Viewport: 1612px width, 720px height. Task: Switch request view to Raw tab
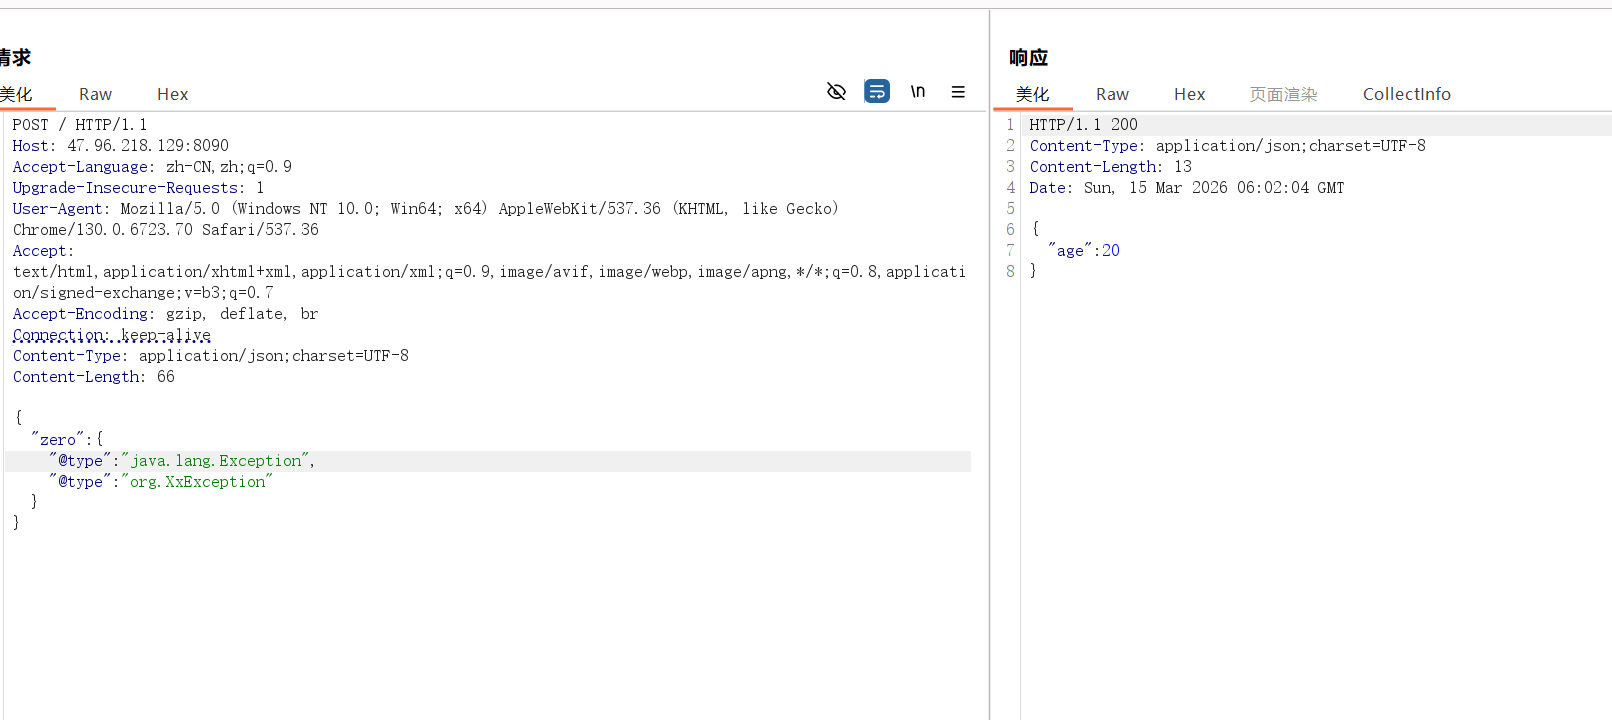(x=95, y=94)
